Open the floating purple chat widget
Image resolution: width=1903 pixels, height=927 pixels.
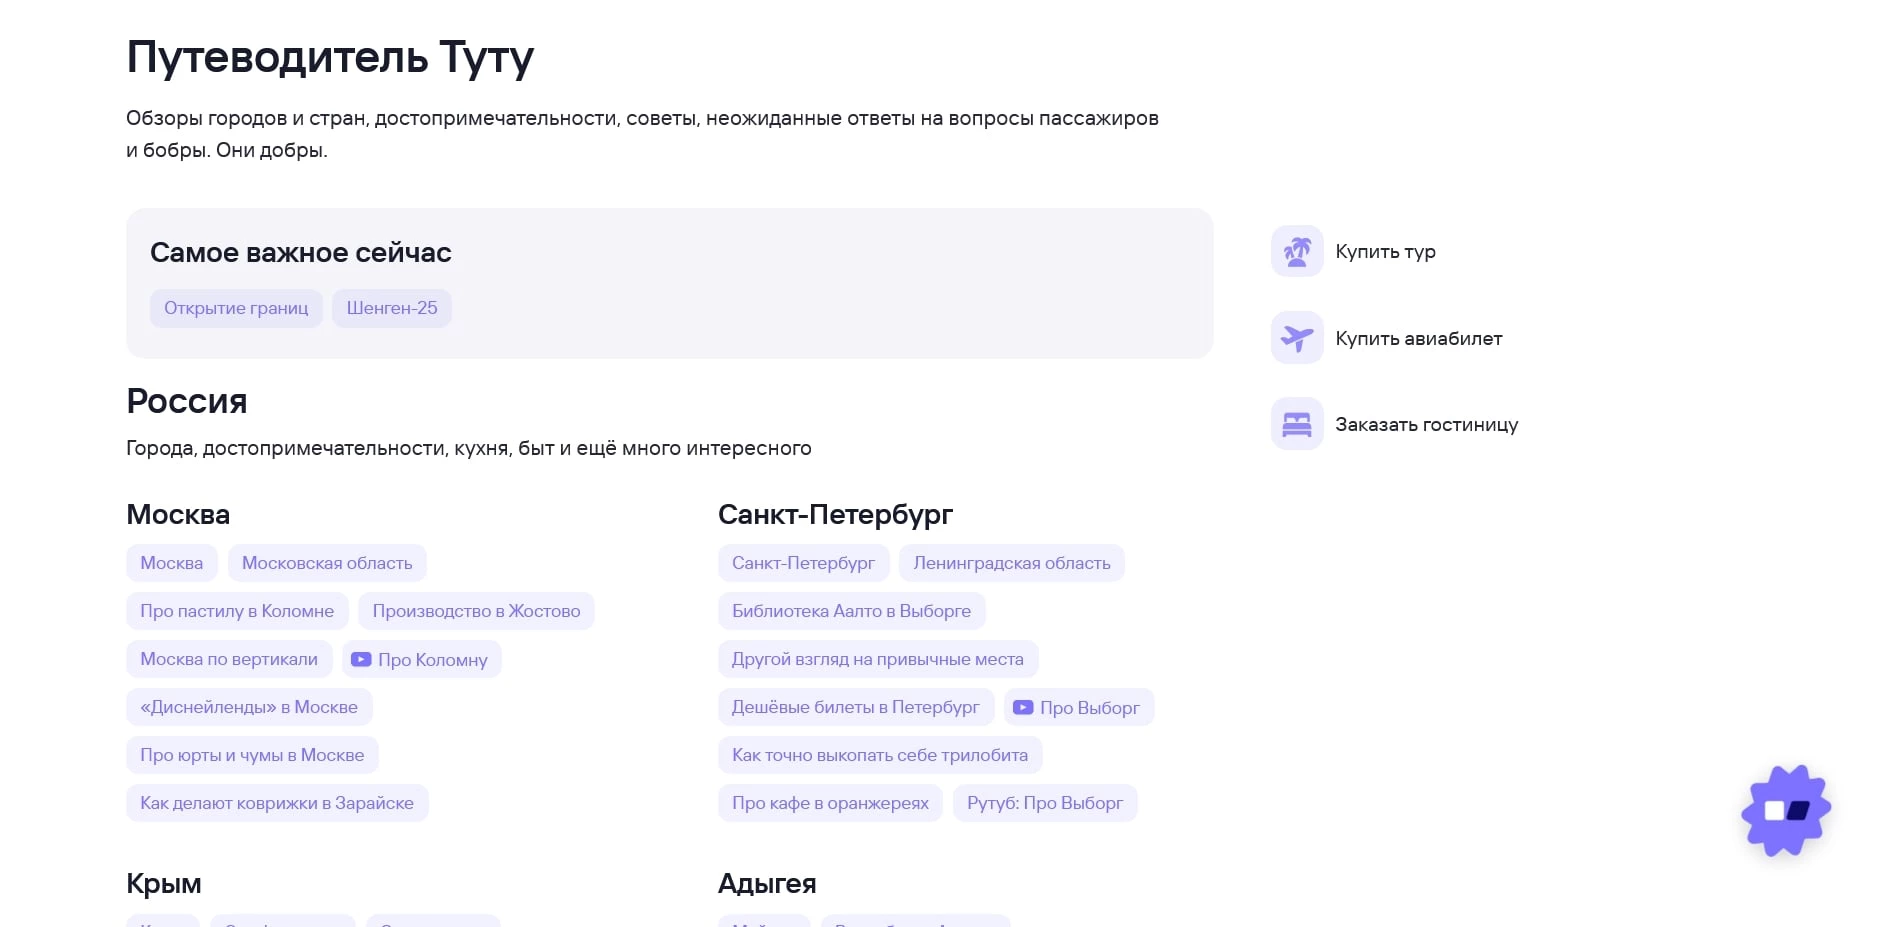click(1785, 810)
